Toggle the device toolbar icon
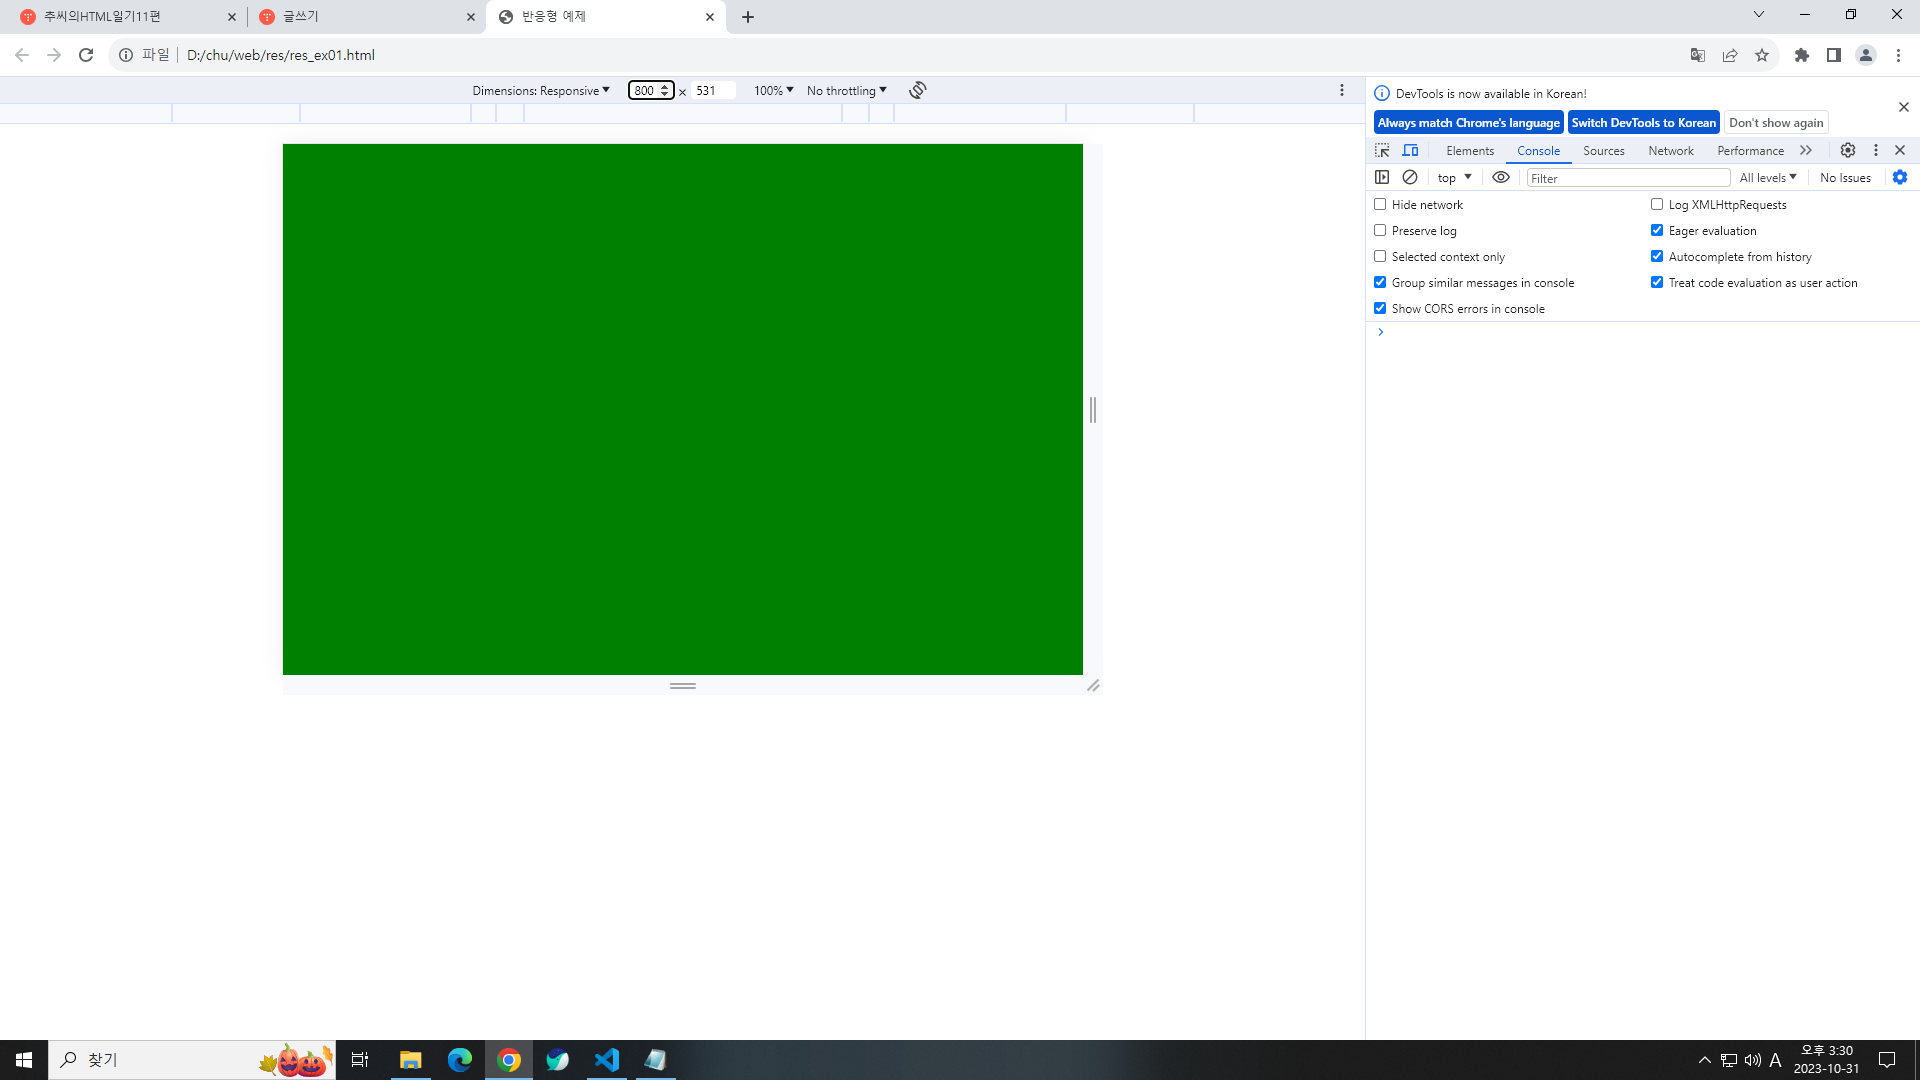This screenshot has width=1920, height=1080. pyautogui.click(x=1410, y=150)
